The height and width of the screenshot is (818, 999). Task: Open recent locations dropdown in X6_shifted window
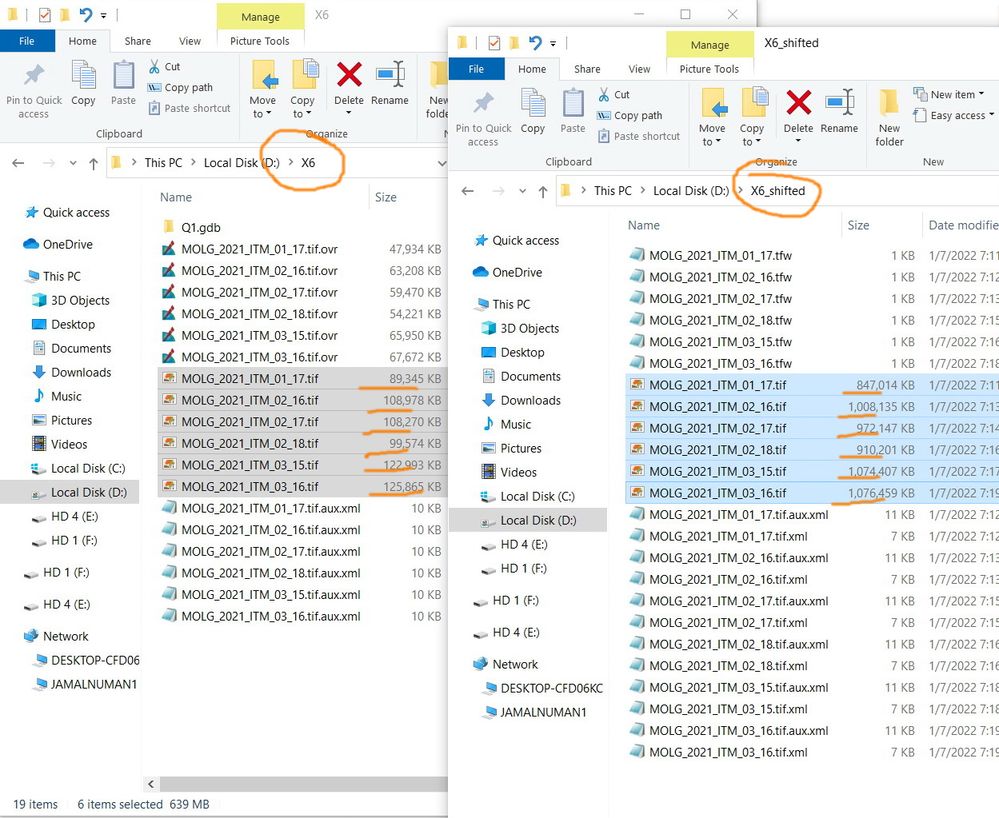[x=522, y=191]
